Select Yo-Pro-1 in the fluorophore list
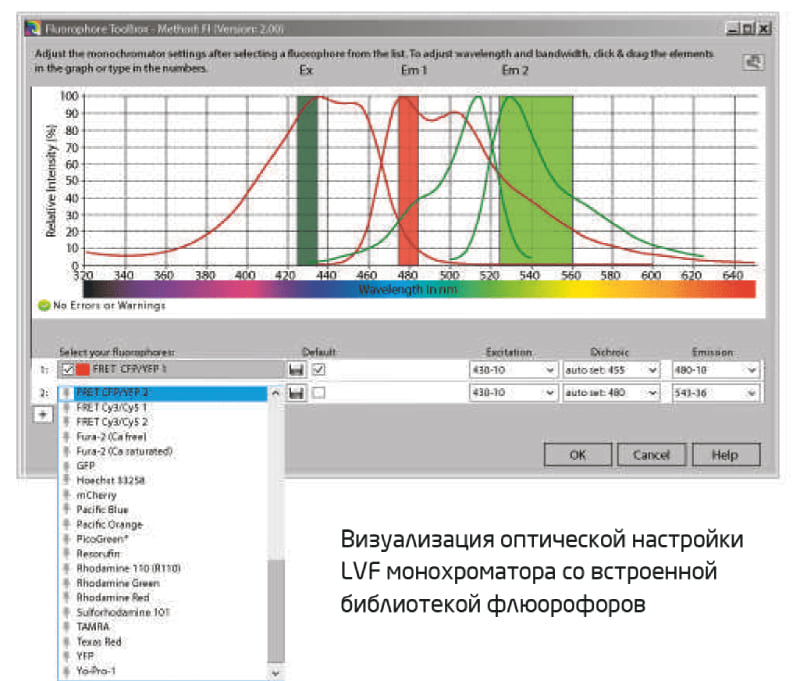This screenshot has width=800, height=681. 163,671
